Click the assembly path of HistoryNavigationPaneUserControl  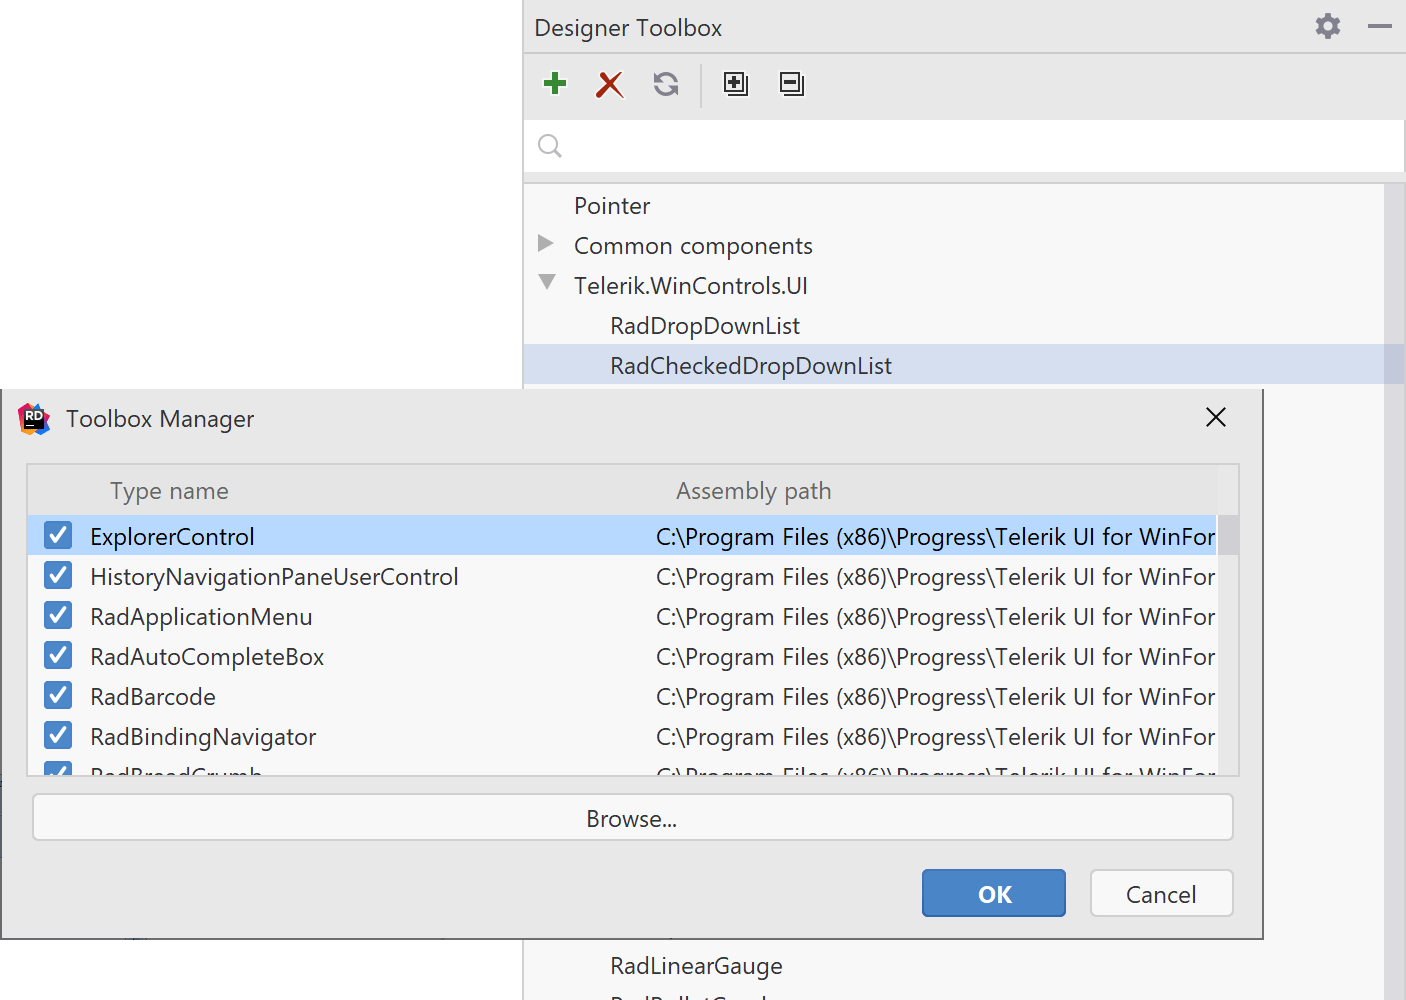tap(935, 577)
